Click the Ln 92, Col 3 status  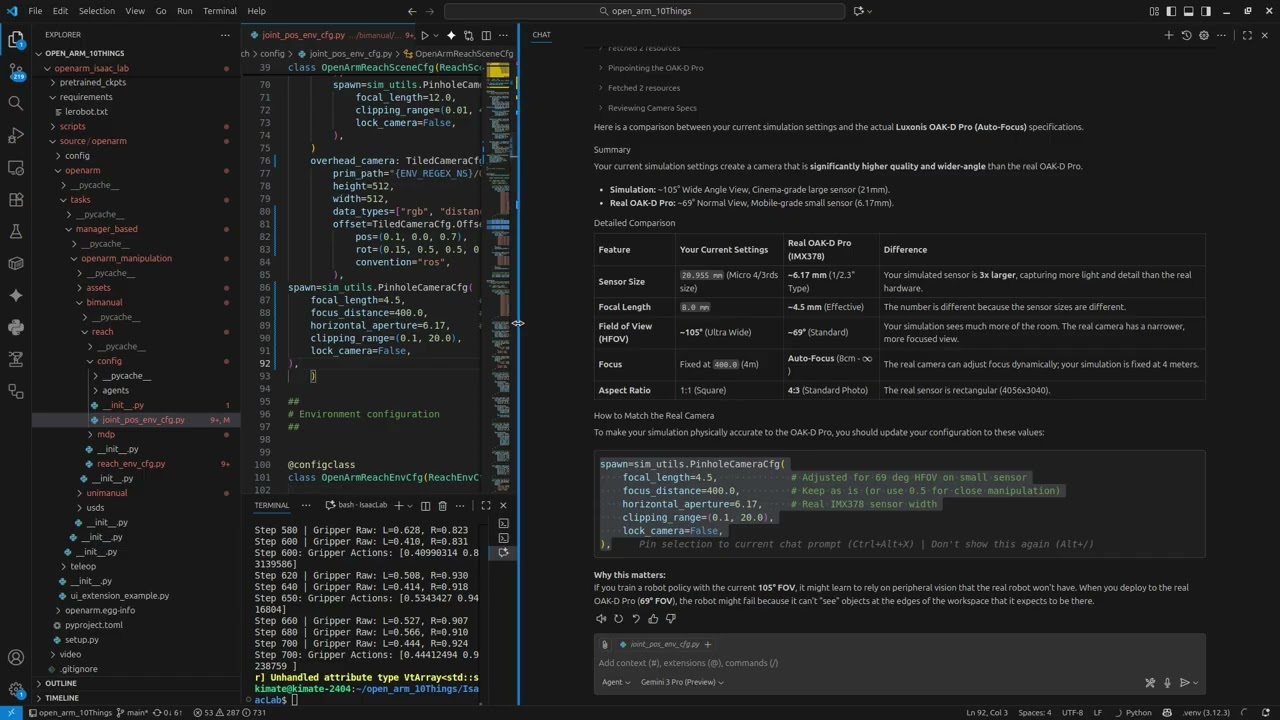[988, 713]
